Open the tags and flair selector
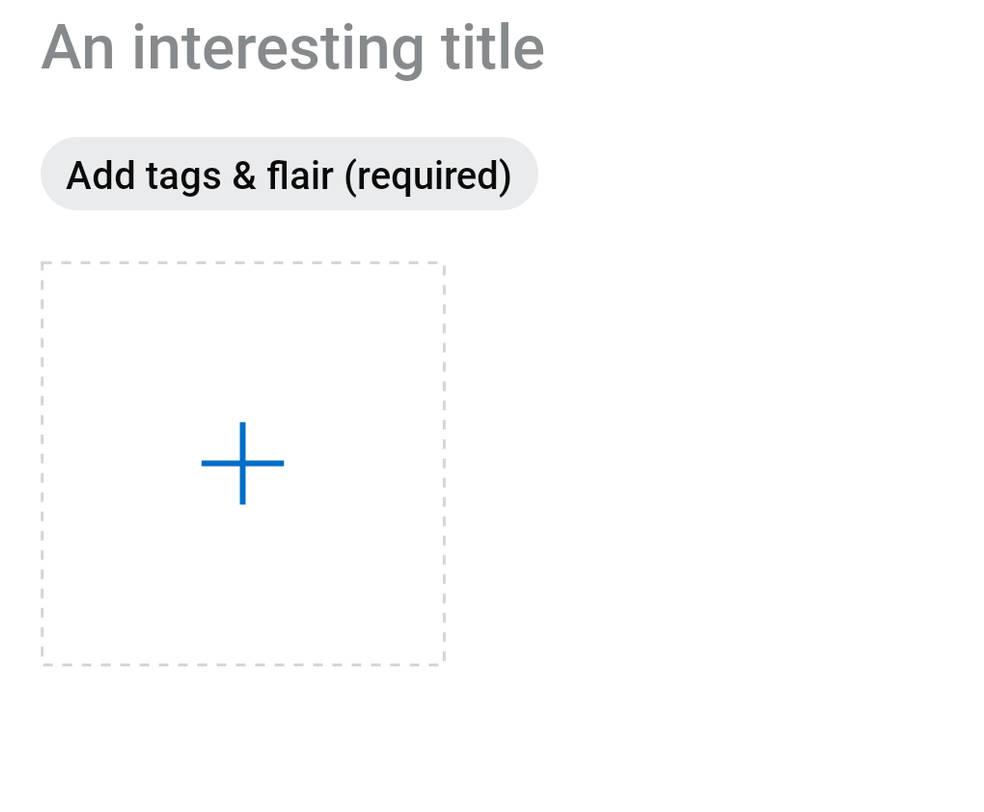 pos(289,174)
